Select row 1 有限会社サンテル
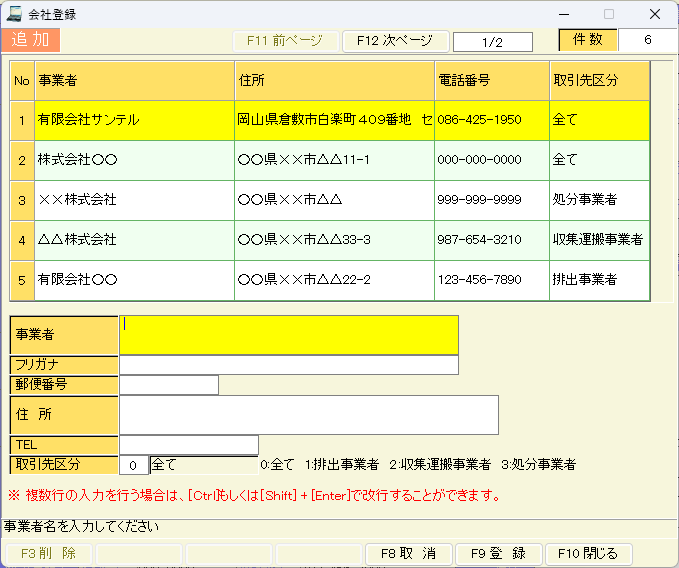The width and height of the screenshot is (679, 568). click(134, 120)
